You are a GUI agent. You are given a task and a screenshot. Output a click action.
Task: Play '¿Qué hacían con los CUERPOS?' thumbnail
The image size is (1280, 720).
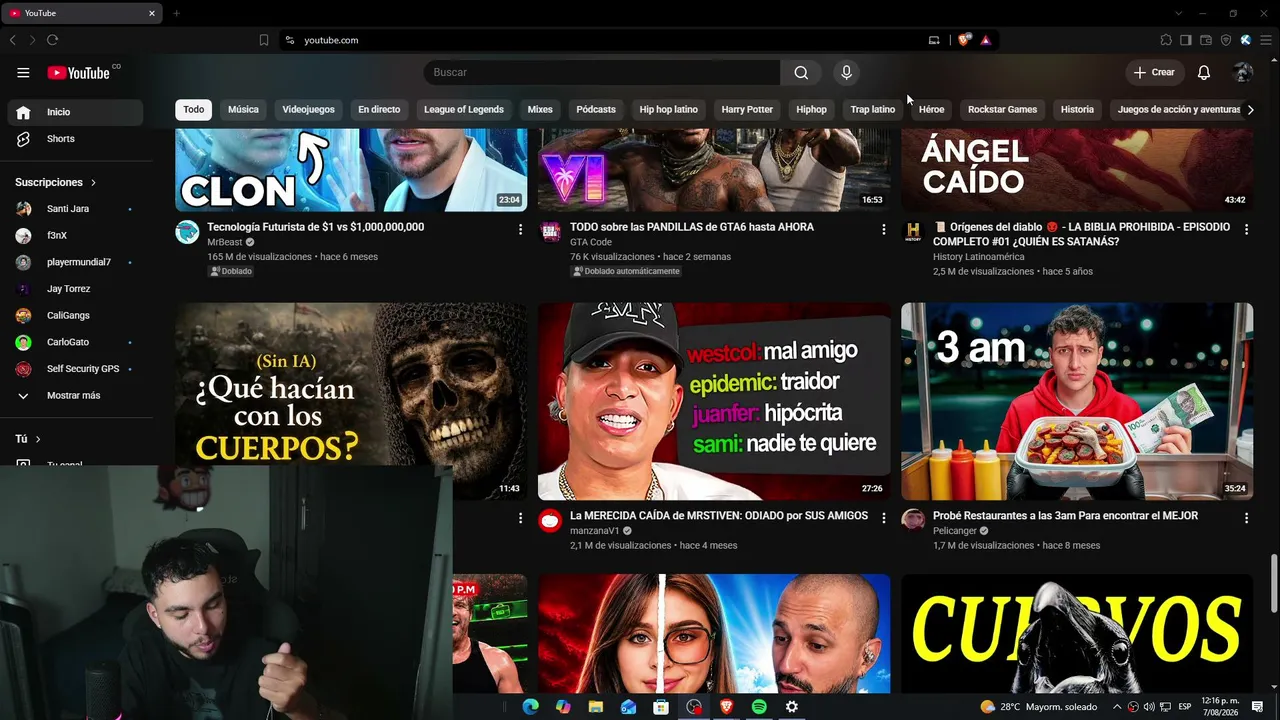[351, 385]
